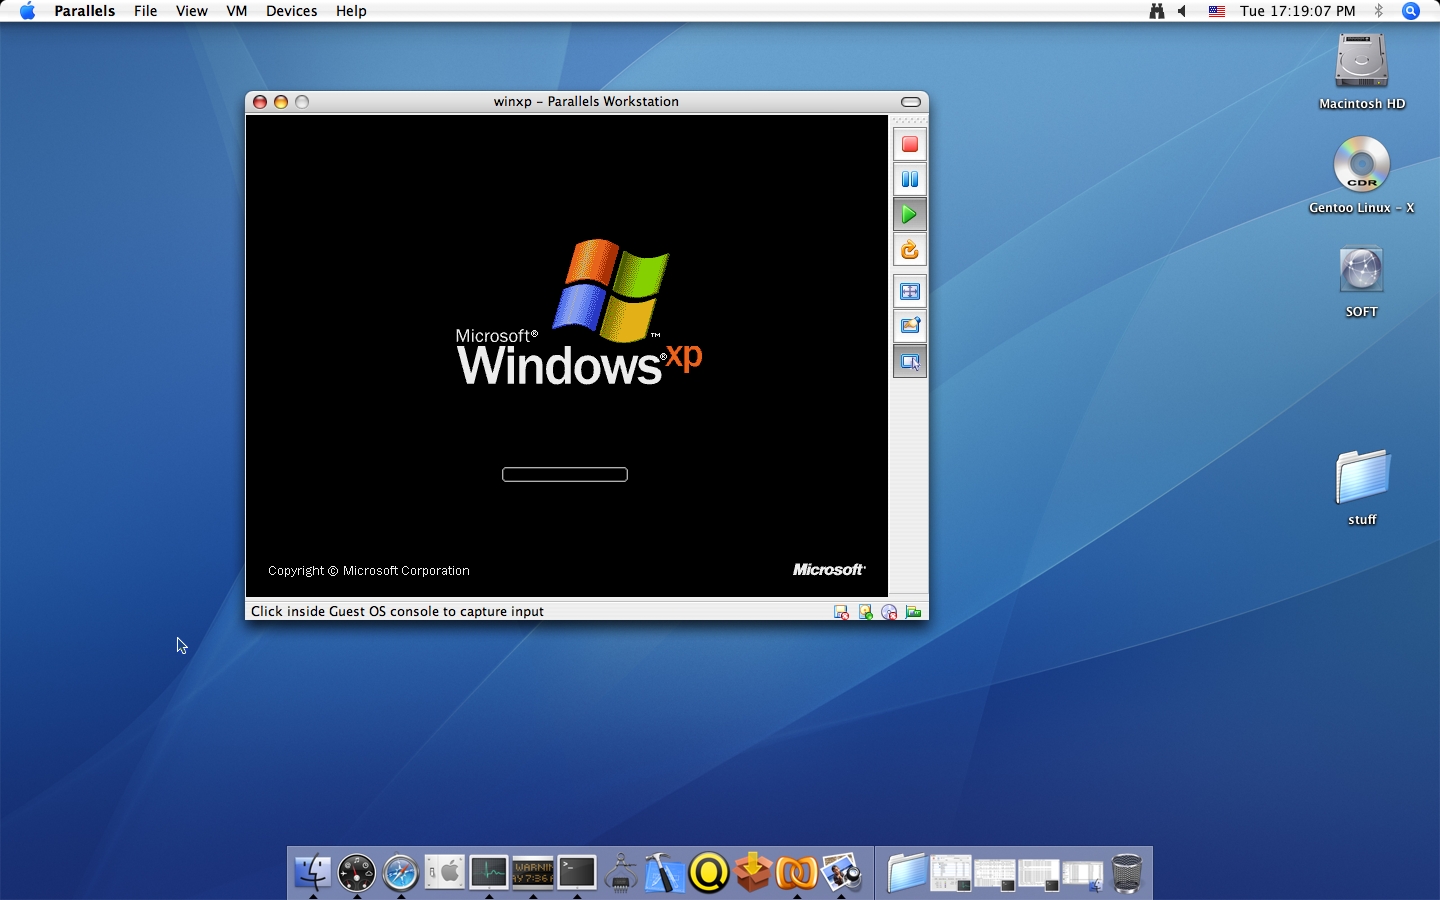Click the binoculars icon in menu bar

tap(1157, 11)
